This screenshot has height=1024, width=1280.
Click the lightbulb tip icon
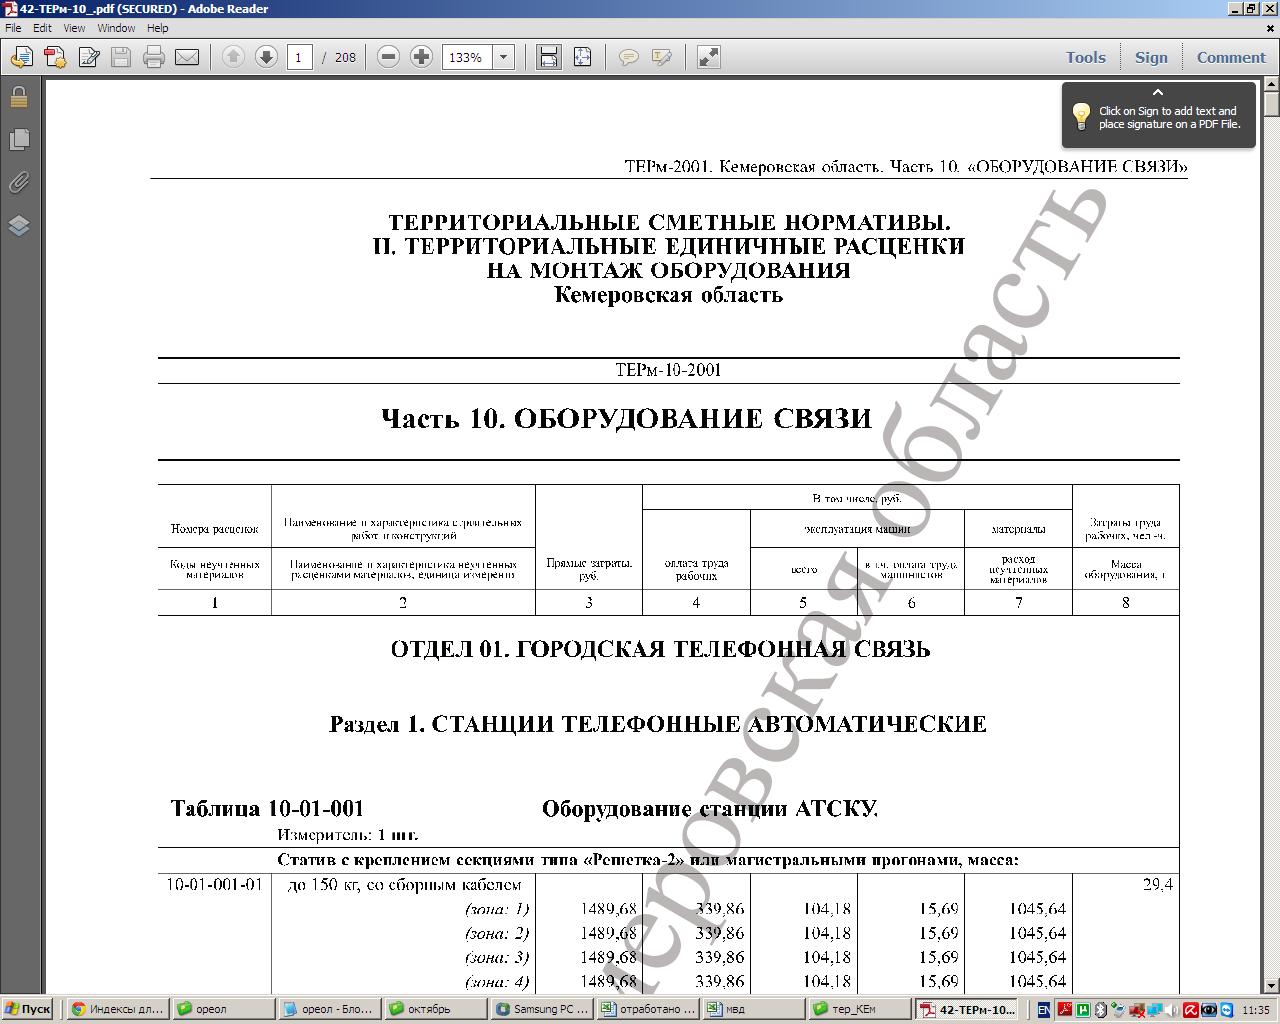tap(1081, 116)
